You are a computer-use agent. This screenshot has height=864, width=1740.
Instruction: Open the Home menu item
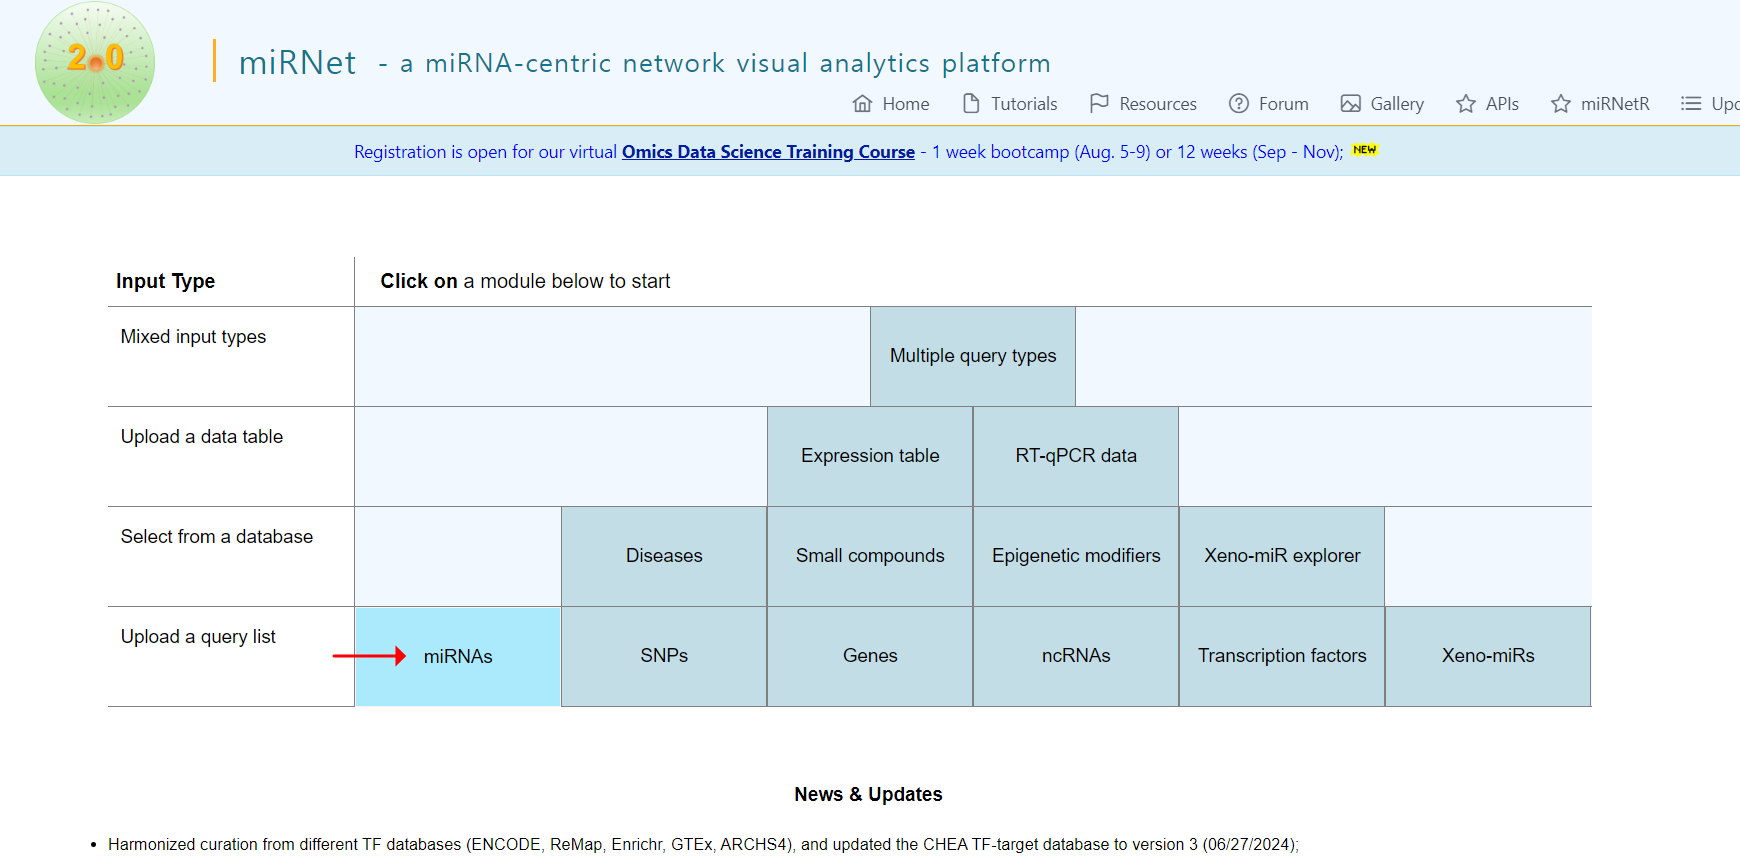pyautogui.click(x=891, y=103)
